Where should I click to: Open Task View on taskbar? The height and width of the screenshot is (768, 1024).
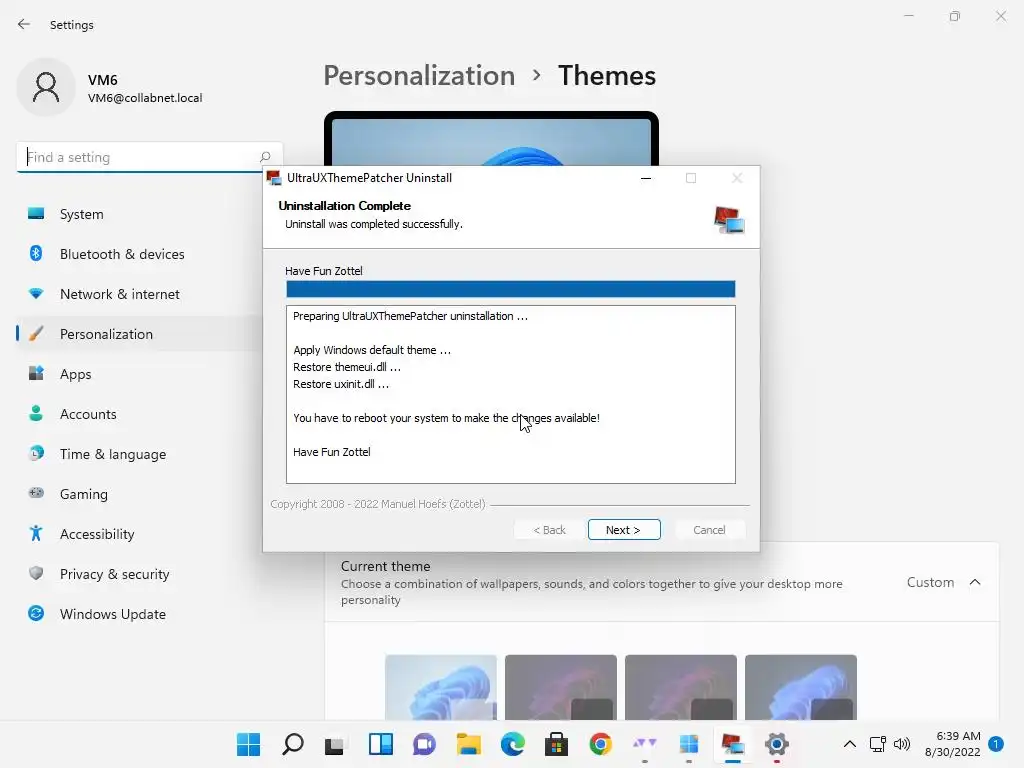point(334,744)
